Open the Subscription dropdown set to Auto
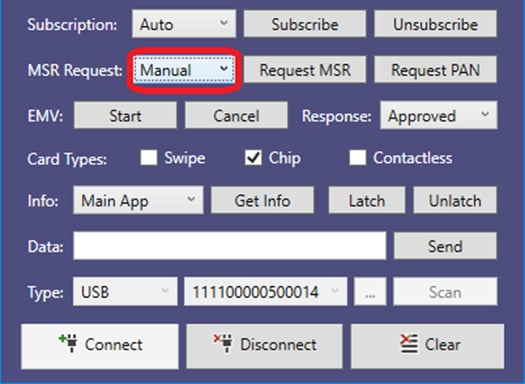Viewport: 525px width, 384px height. (x=184, y=24)
